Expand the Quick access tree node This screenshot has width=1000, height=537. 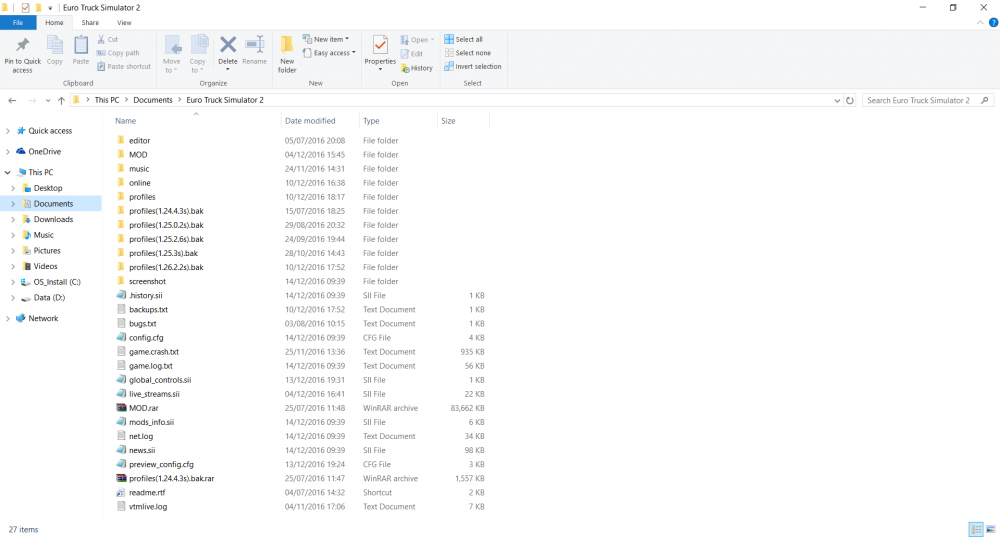tap(8, 131)
